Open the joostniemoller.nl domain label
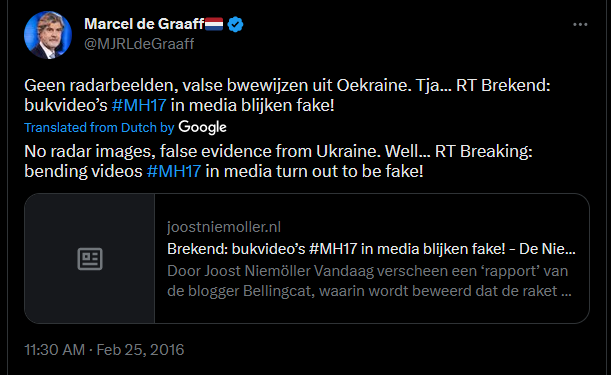 pyautogui.click(x=224, y=227)
